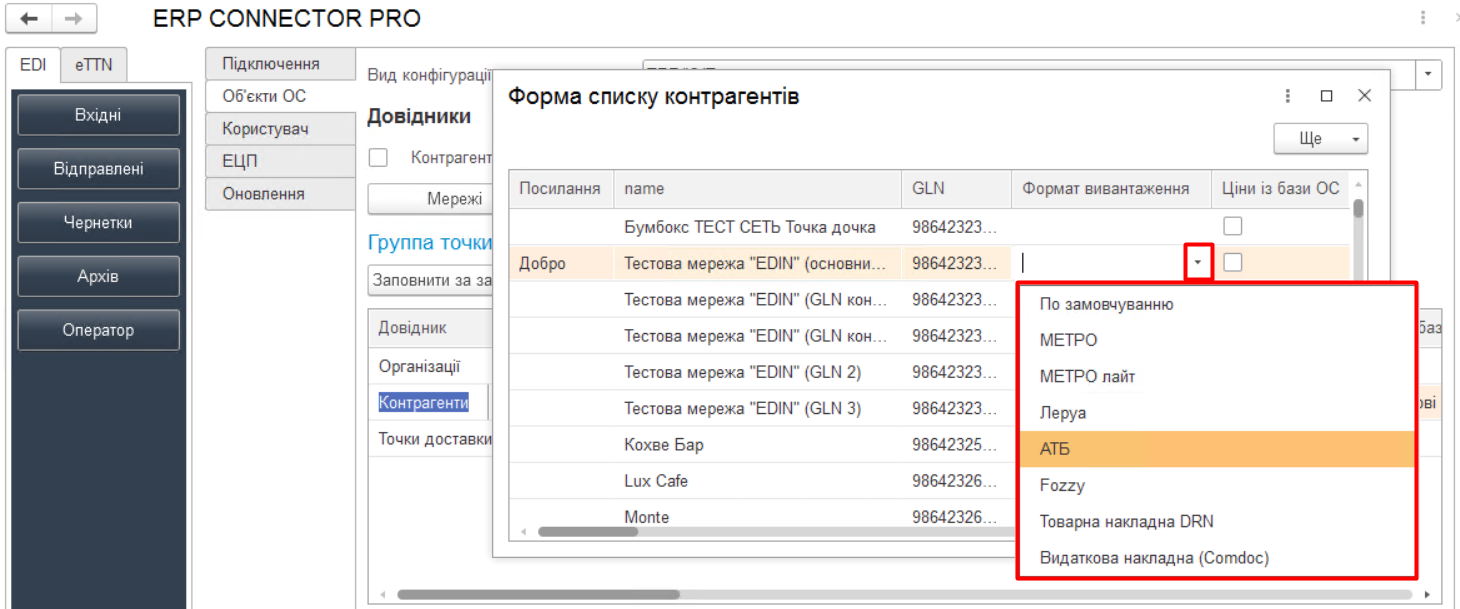Open the Ще dropdown button
1460x609 pixels.
[1320, 139]
